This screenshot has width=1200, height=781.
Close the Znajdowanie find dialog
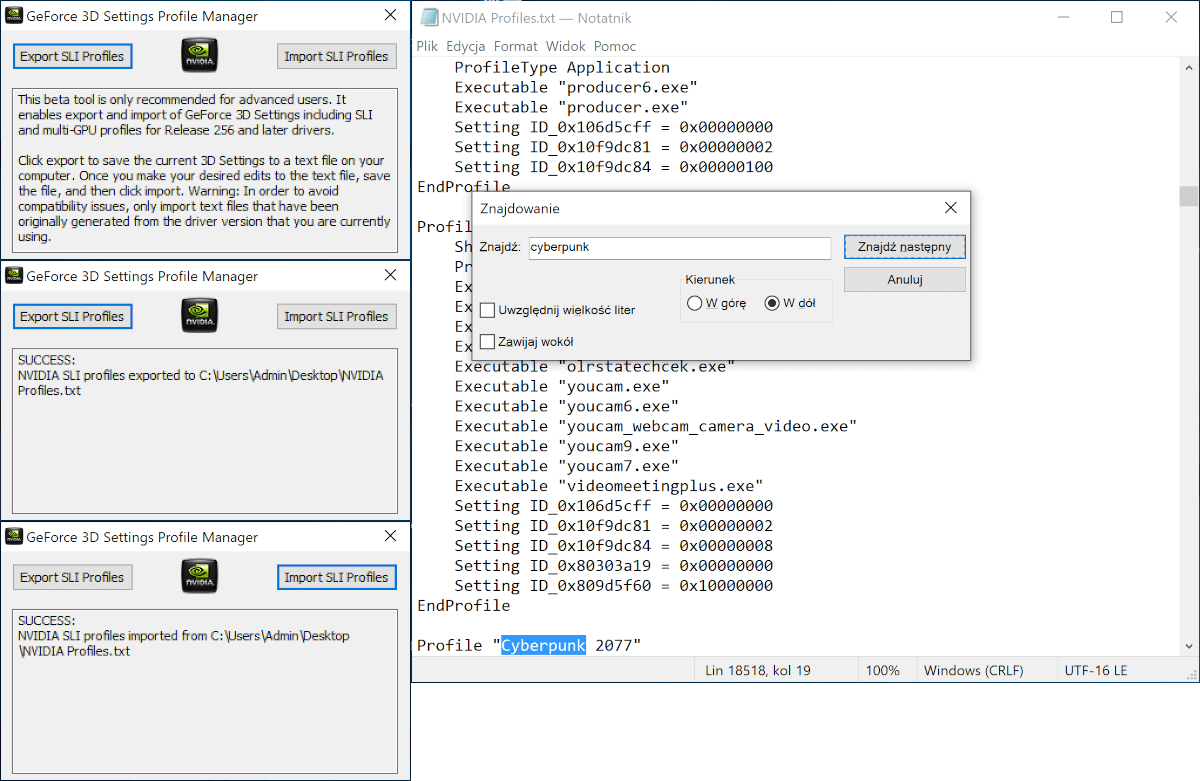950,208
